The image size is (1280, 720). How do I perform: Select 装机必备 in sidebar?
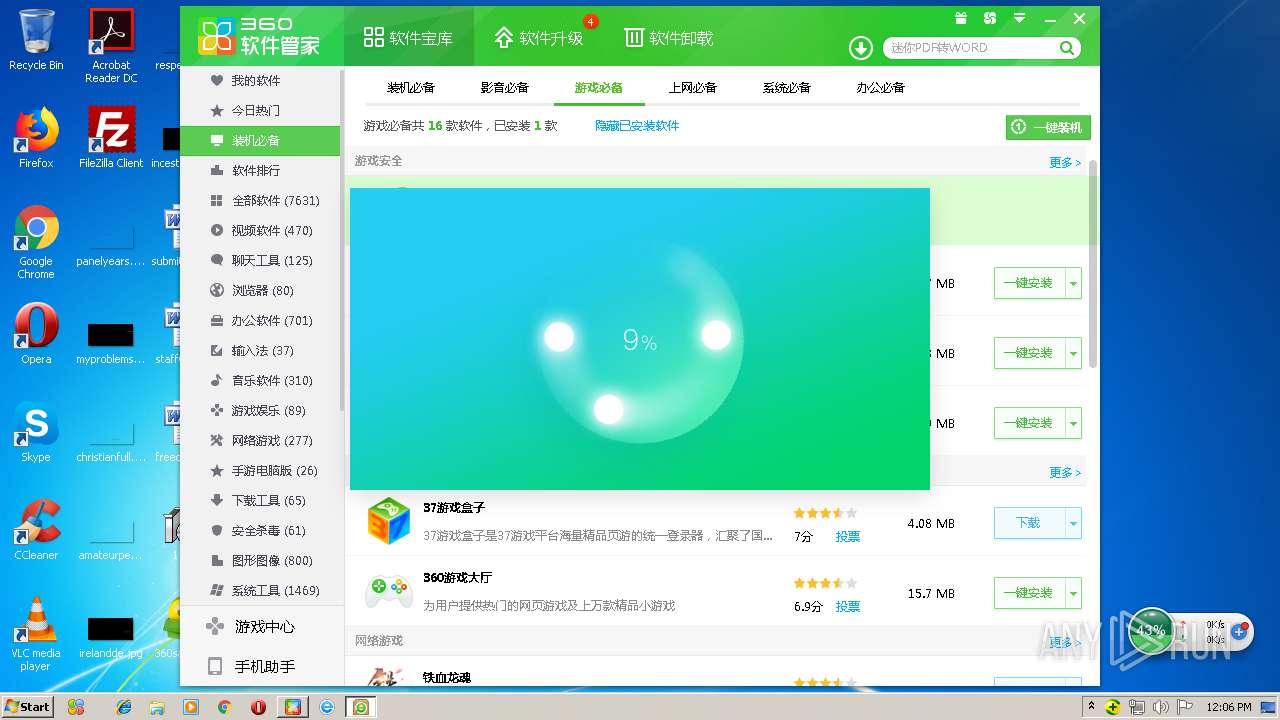(260, 140)
